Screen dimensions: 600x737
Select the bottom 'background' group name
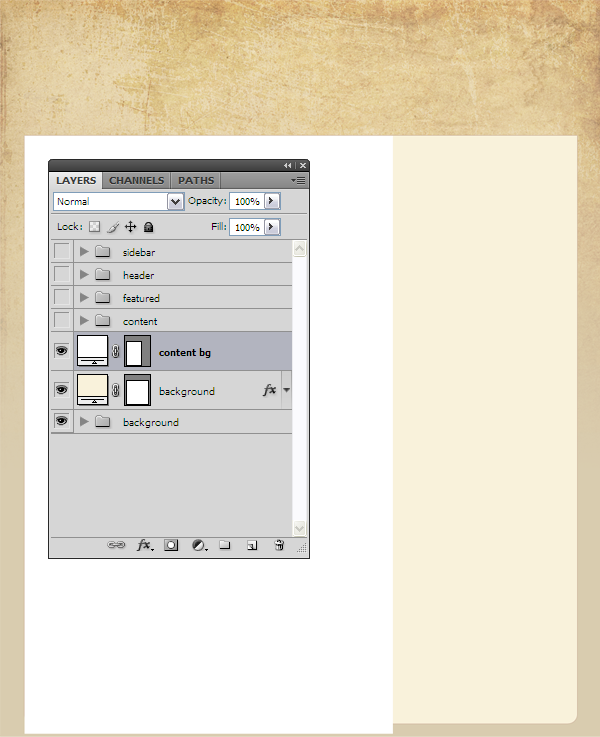coord(150,423)
